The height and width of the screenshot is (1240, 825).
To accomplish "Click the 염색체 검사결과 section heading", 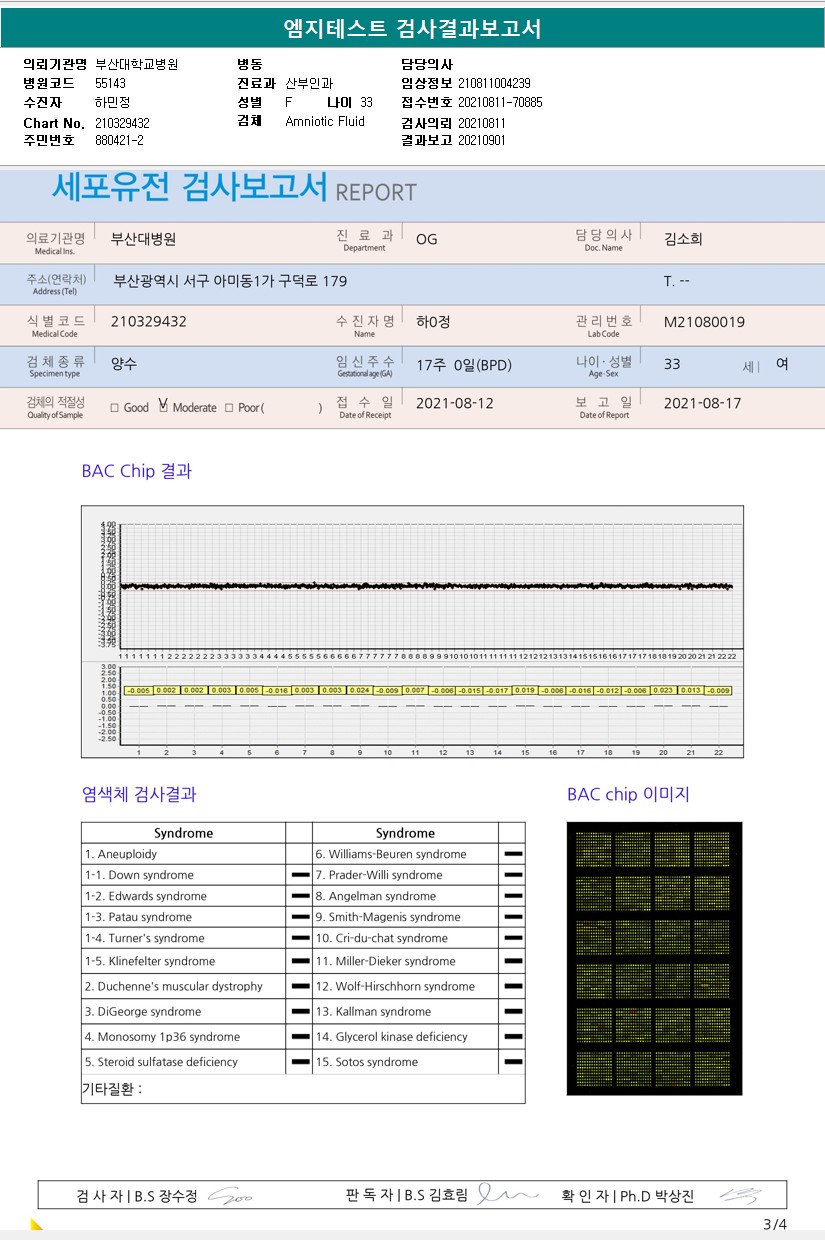I will 139,795.
